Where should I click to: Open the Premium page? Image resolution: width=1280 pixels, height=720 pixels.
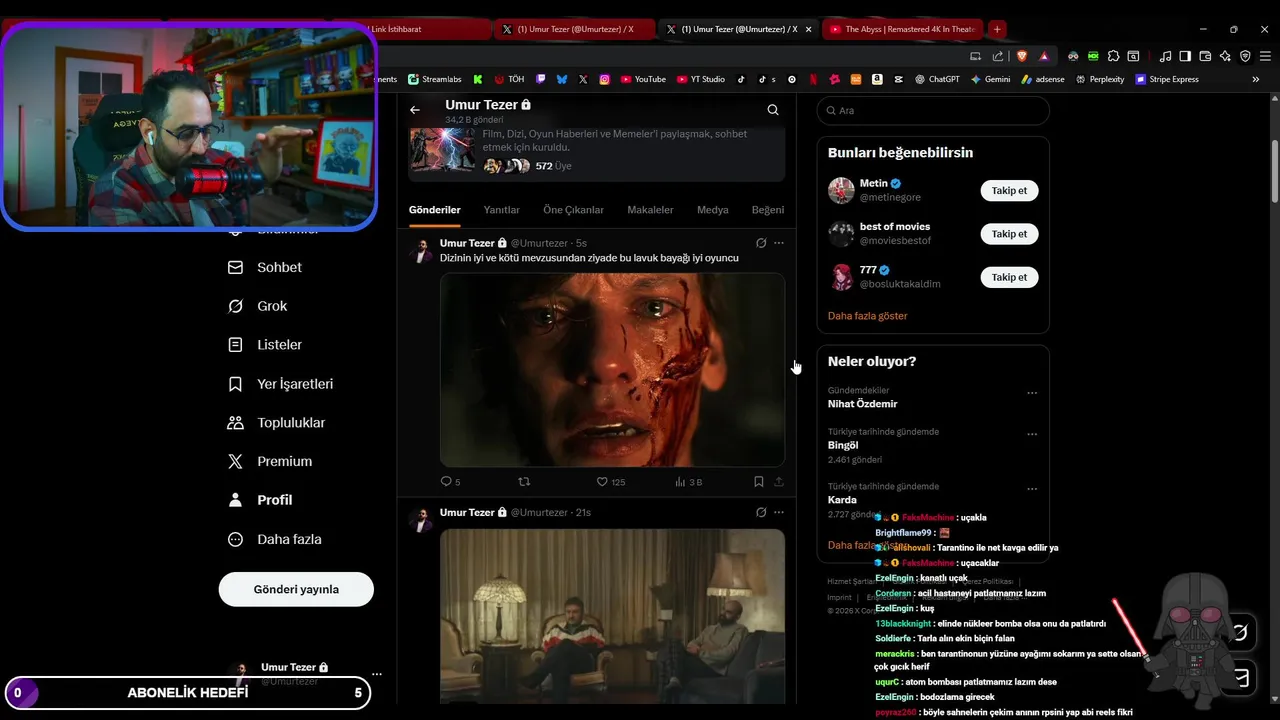pyautogui.click(x=270, y=461)
